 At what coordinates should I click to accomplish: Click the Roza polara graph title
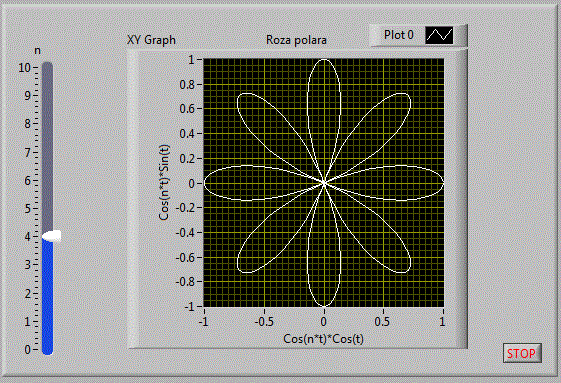[x=296, y=40]
